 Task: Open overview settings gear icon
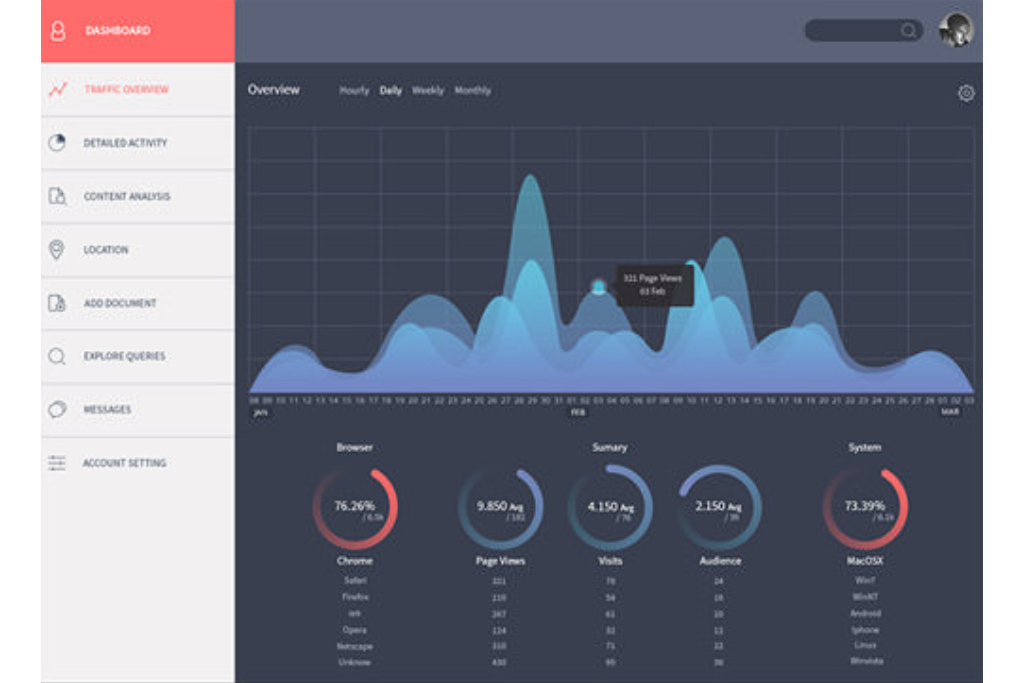coord(965,93)
